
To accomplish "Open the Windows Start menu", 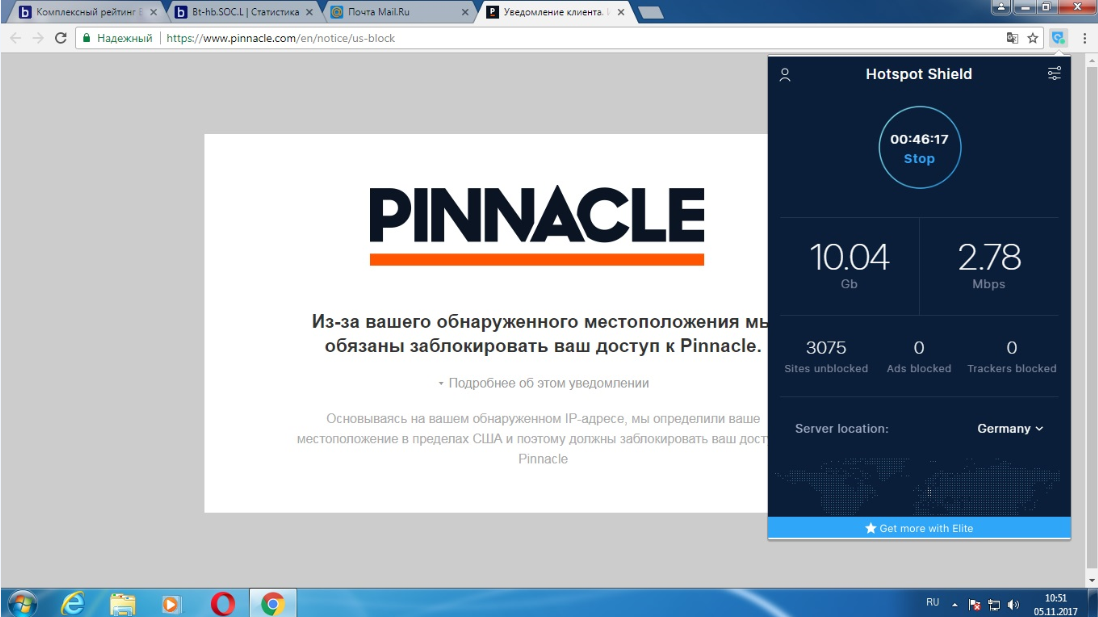I will click(22, 604).
